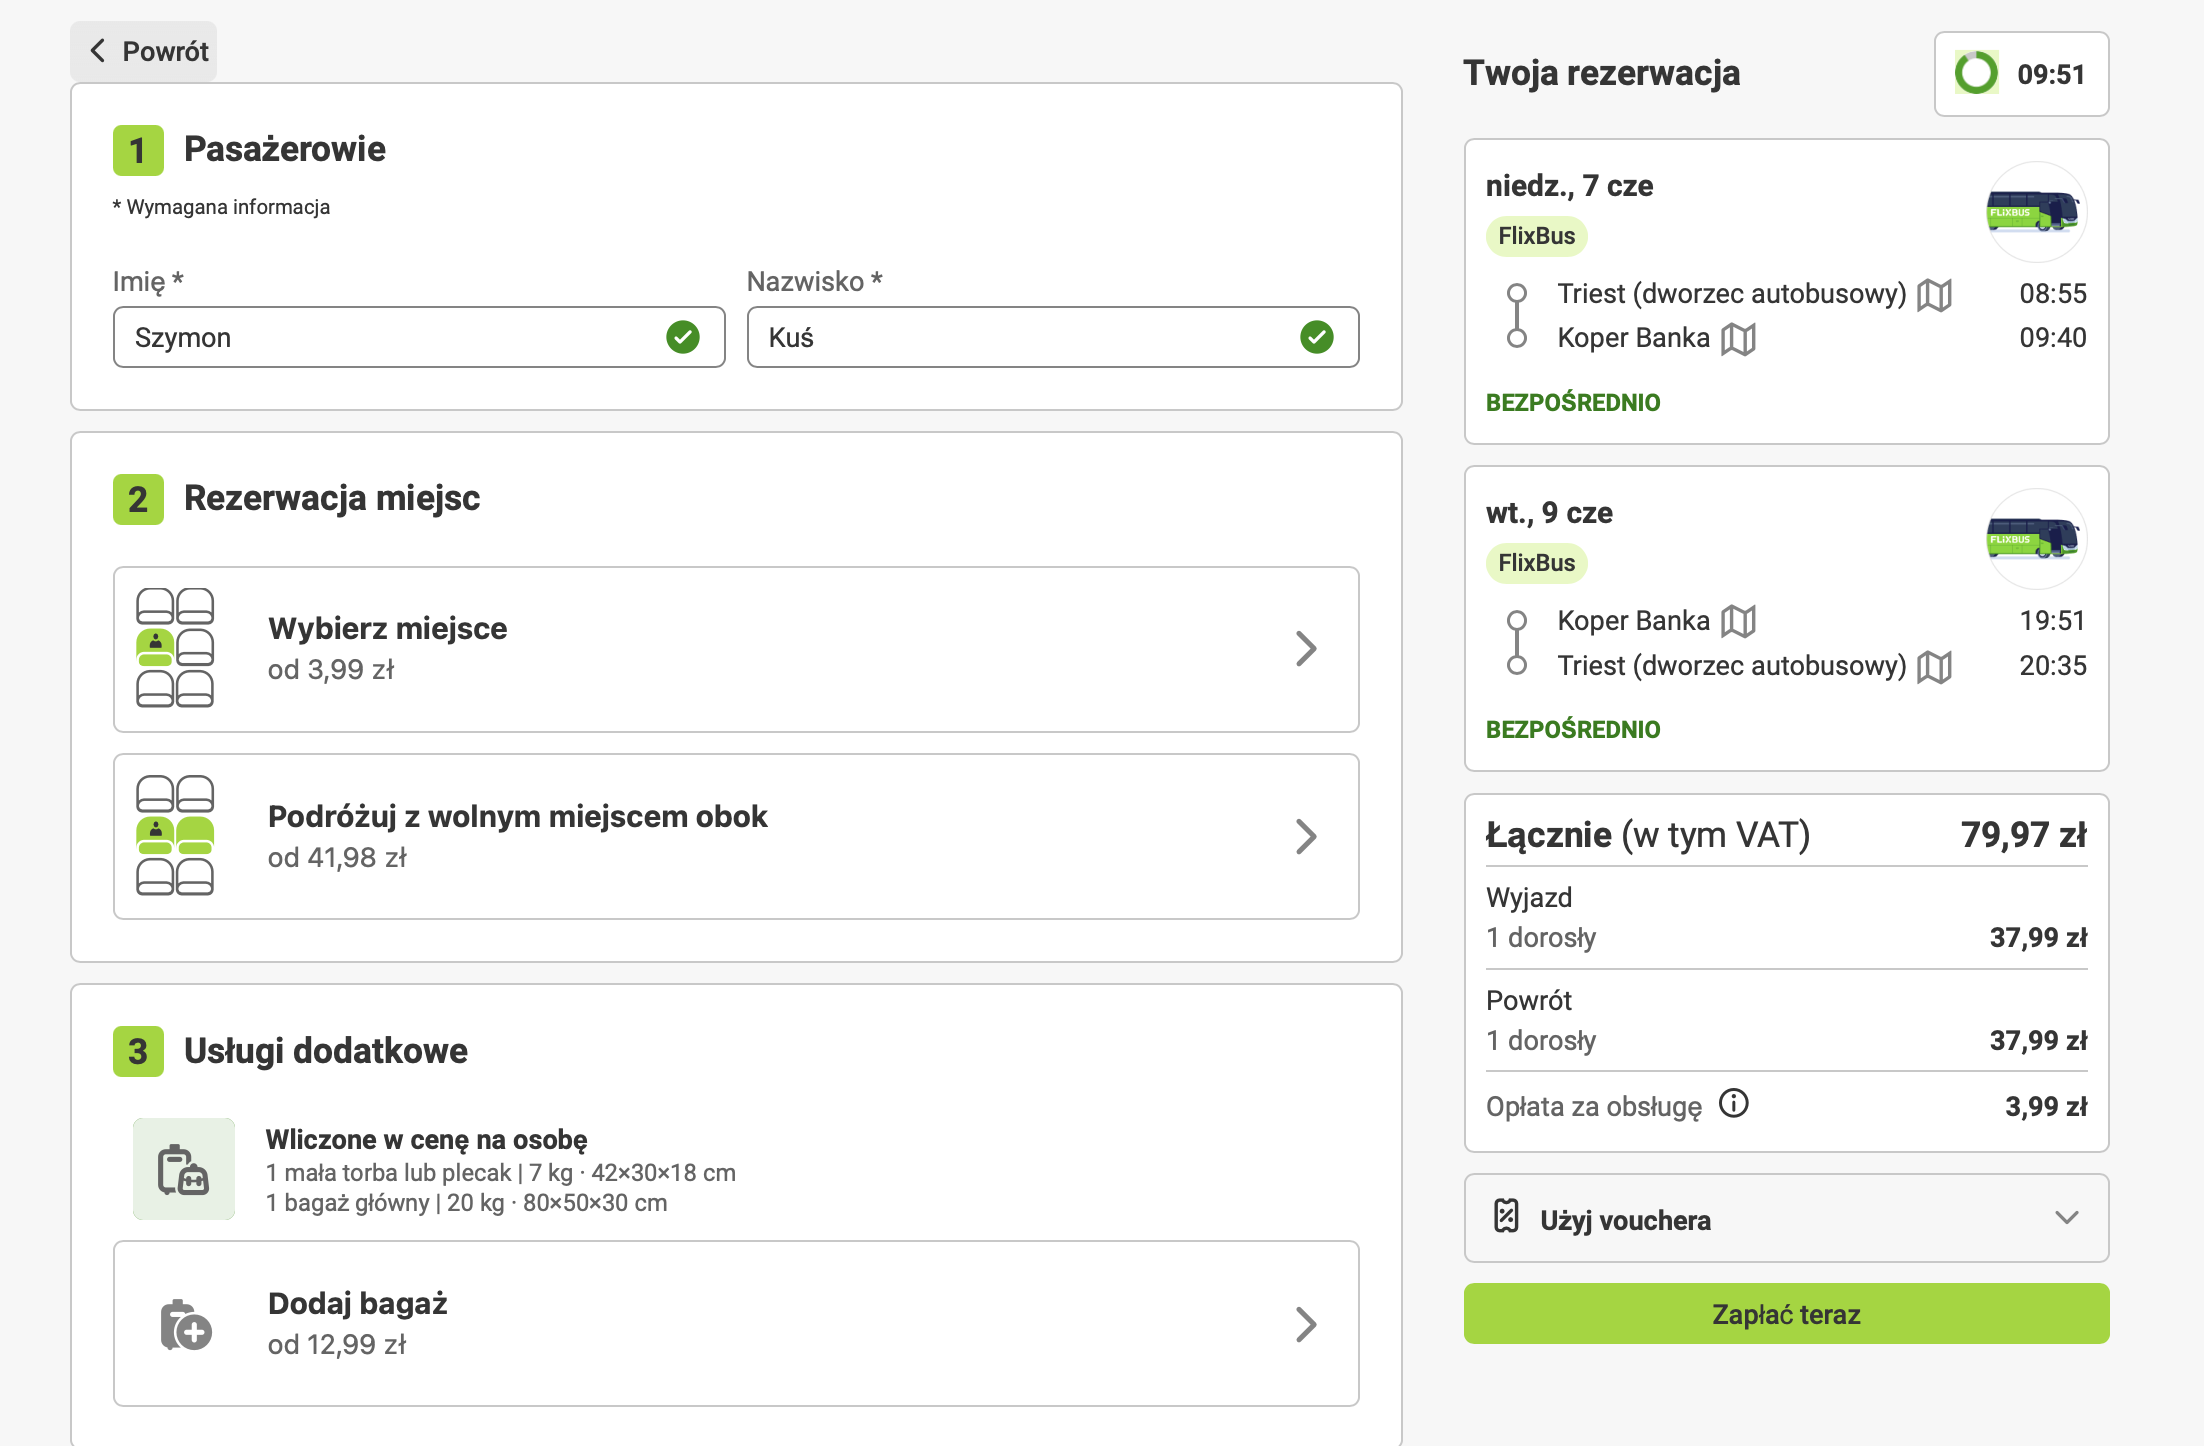Click the service fee 3,99 zł amount
The width and height of the screenshot is (2204, 1446).
click(x=2046, y=1107)
